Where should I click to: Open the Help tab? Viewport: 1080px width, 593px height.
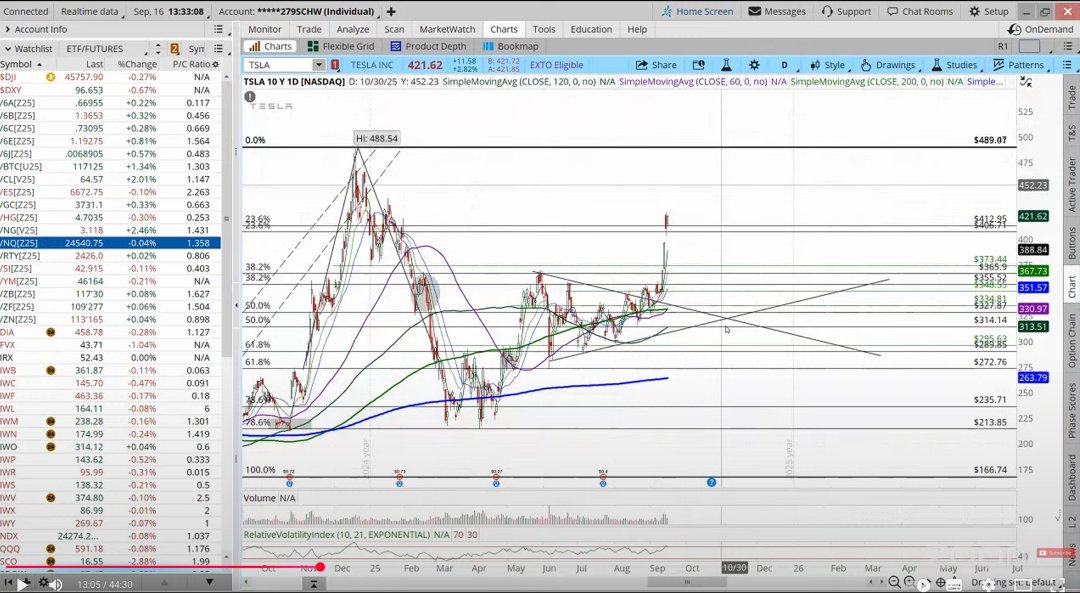point(637,29)
